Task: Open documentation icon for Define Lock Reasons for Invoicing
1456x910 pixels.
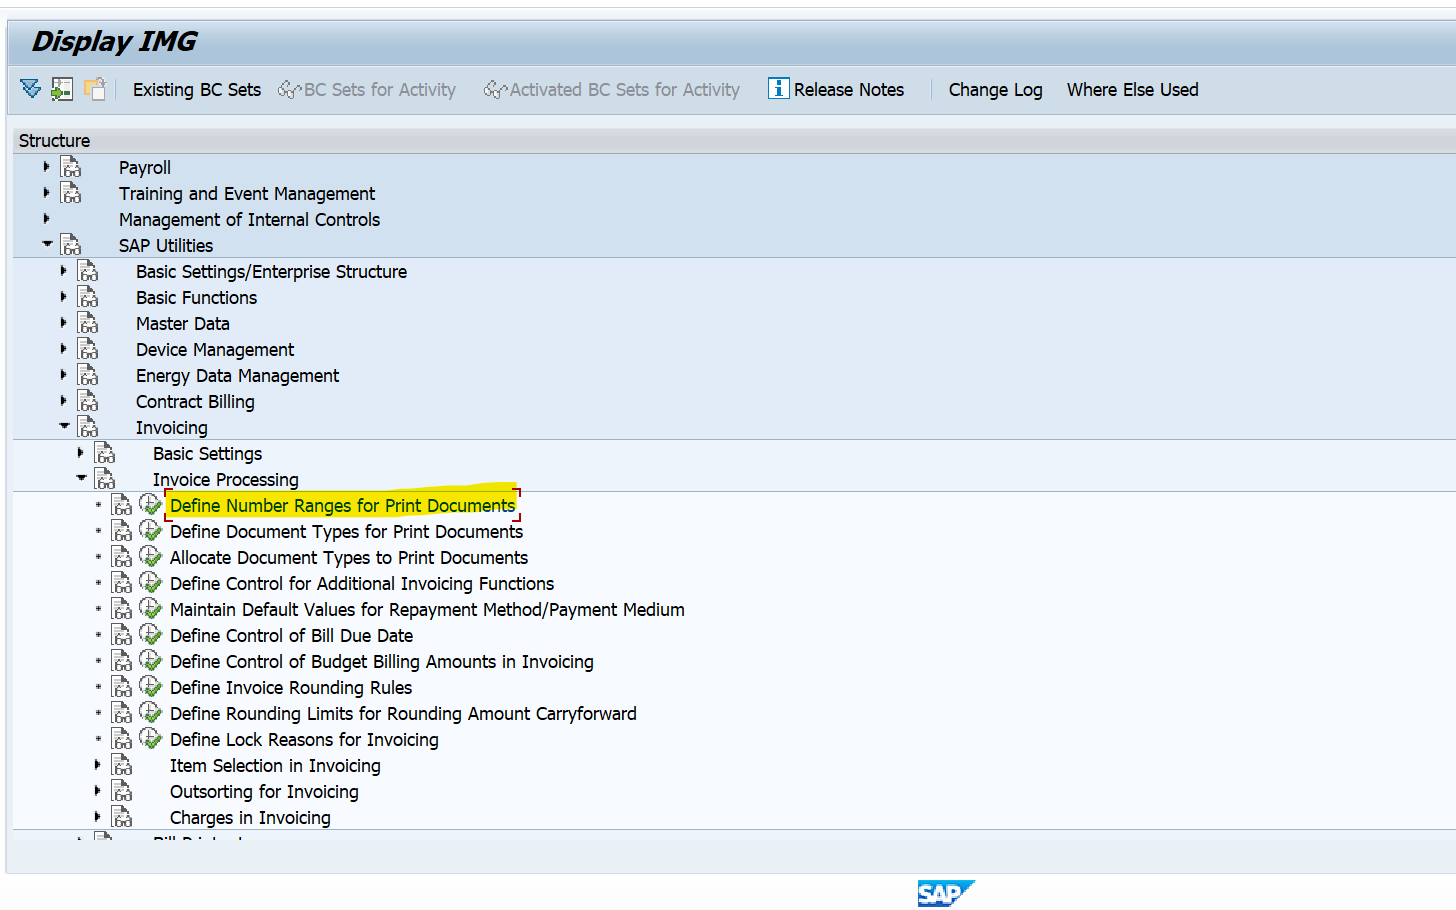Action: click(x=122, y=739)
